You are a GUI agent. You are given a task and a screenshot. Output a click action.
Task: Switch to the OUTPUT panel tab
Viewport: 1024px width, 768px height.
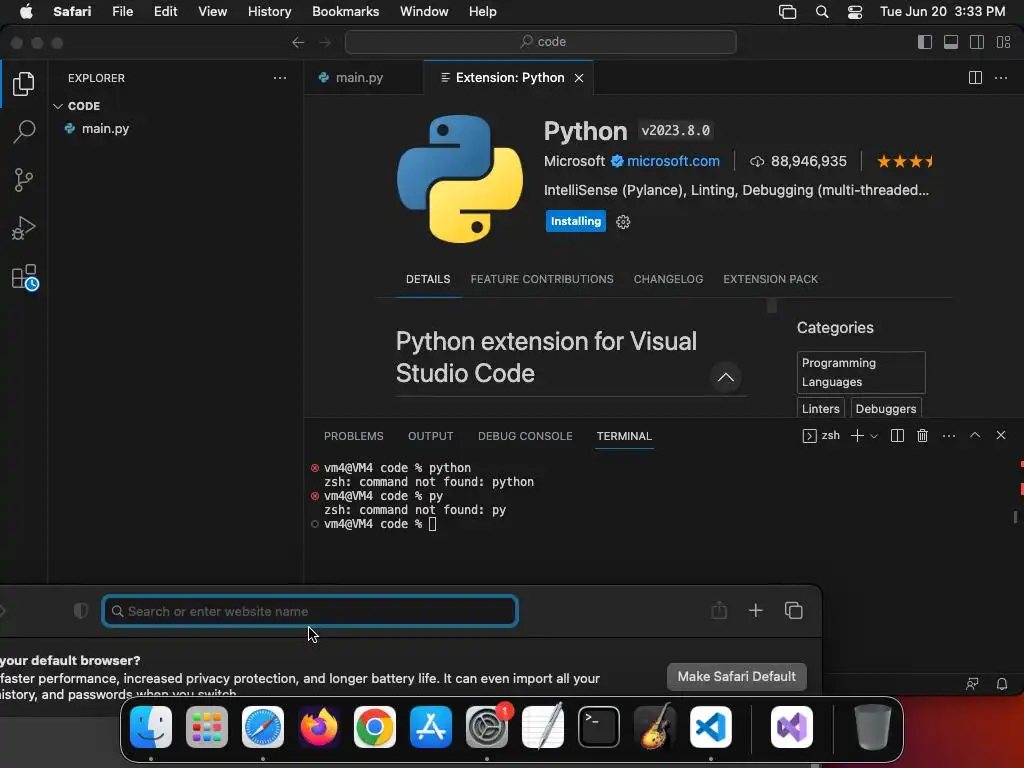coord(430,436)
